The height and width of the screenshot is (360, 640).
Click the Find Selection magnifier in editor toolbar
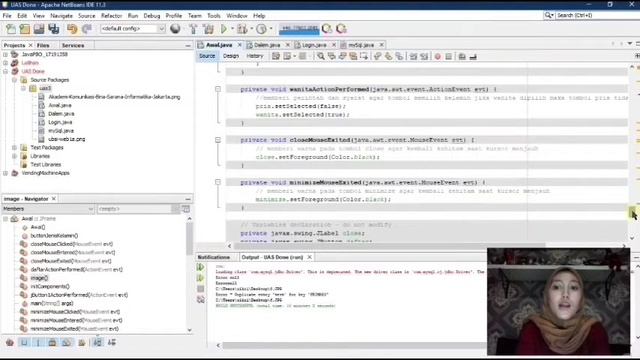[x=321, y=56]
